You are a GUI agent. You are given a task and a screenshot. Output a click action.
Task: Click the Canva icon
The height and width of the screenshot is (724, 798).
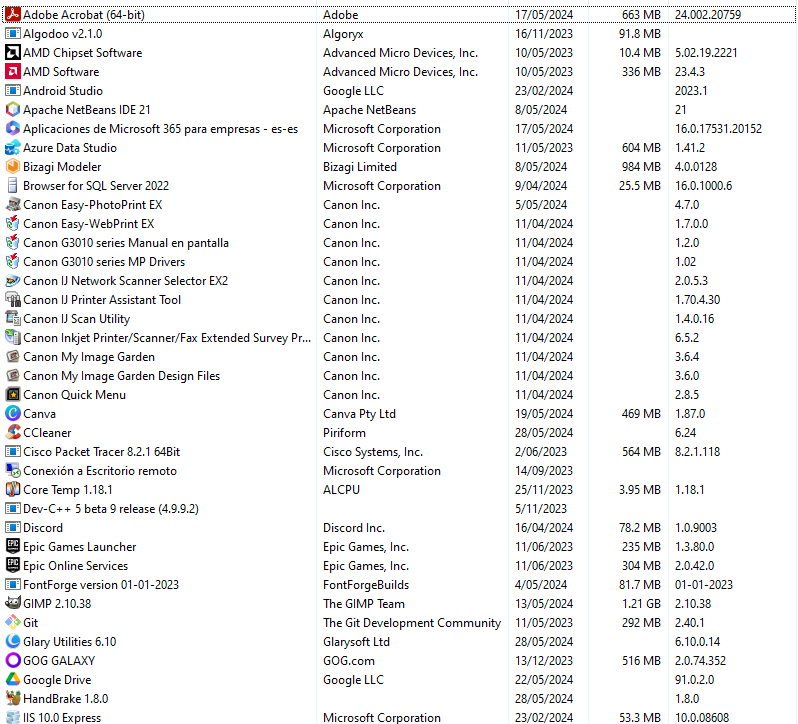point(13,414)
